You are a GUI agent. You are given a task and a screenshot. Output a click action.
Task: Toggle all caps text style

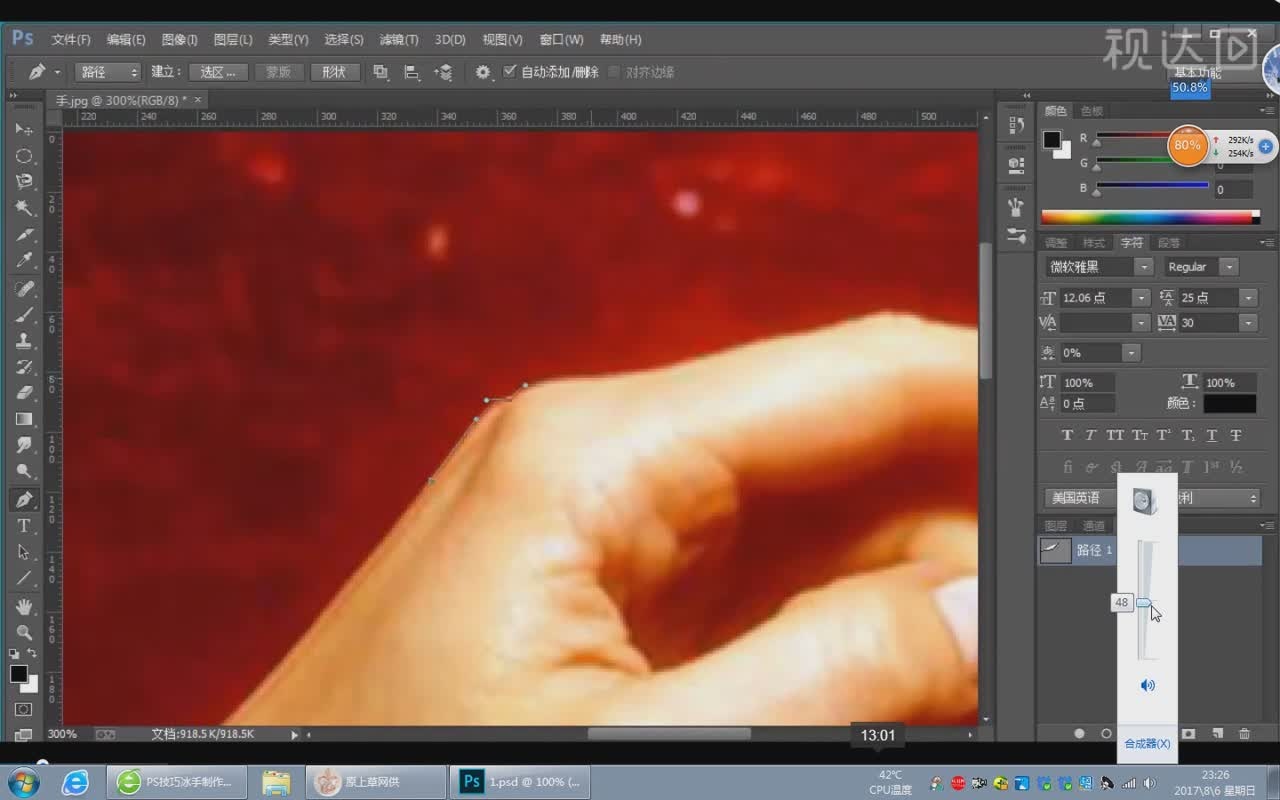click(1115, 435)
